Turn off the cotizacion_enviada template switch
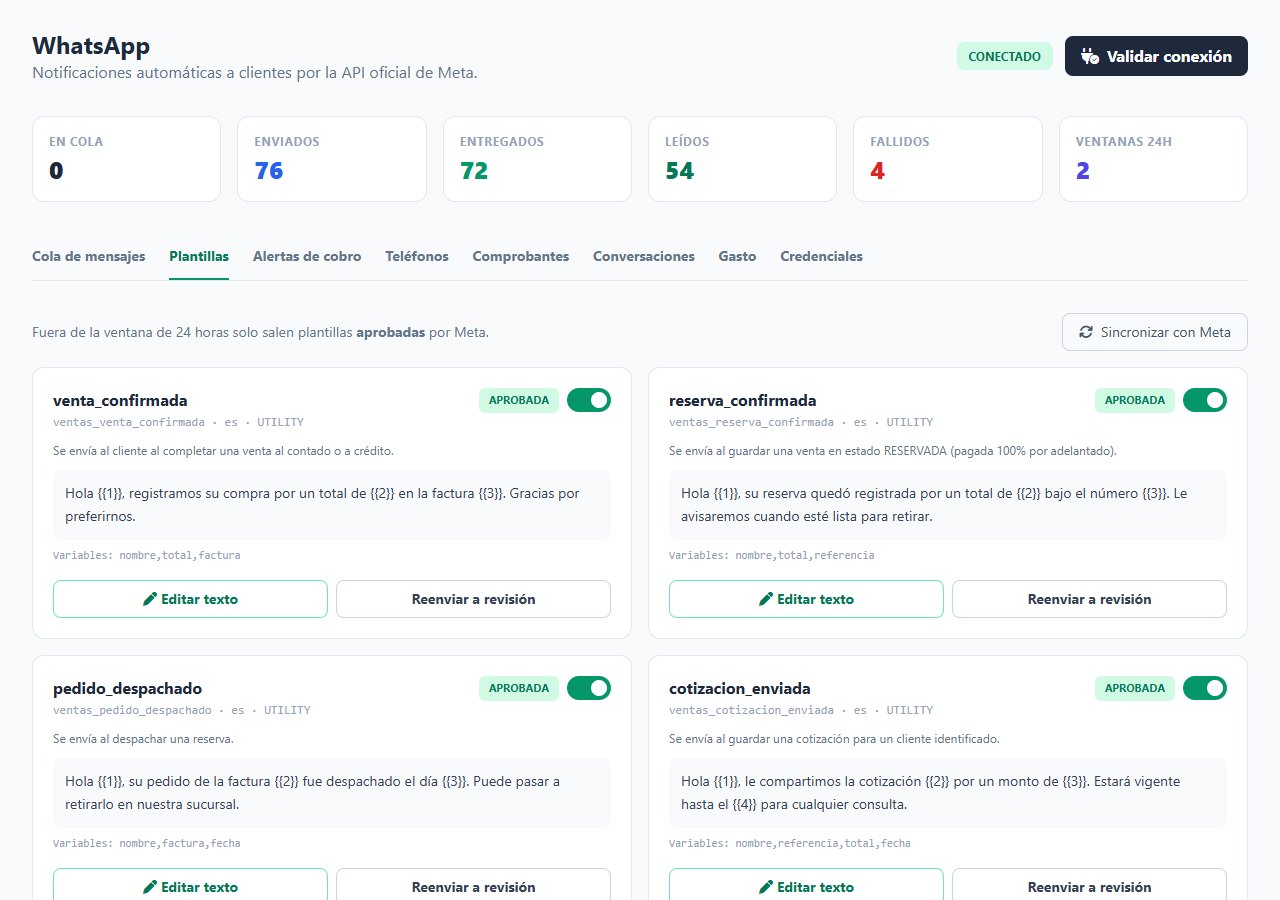Image resolution: width=1280 pixels, height=900 pixels. 1205,688
